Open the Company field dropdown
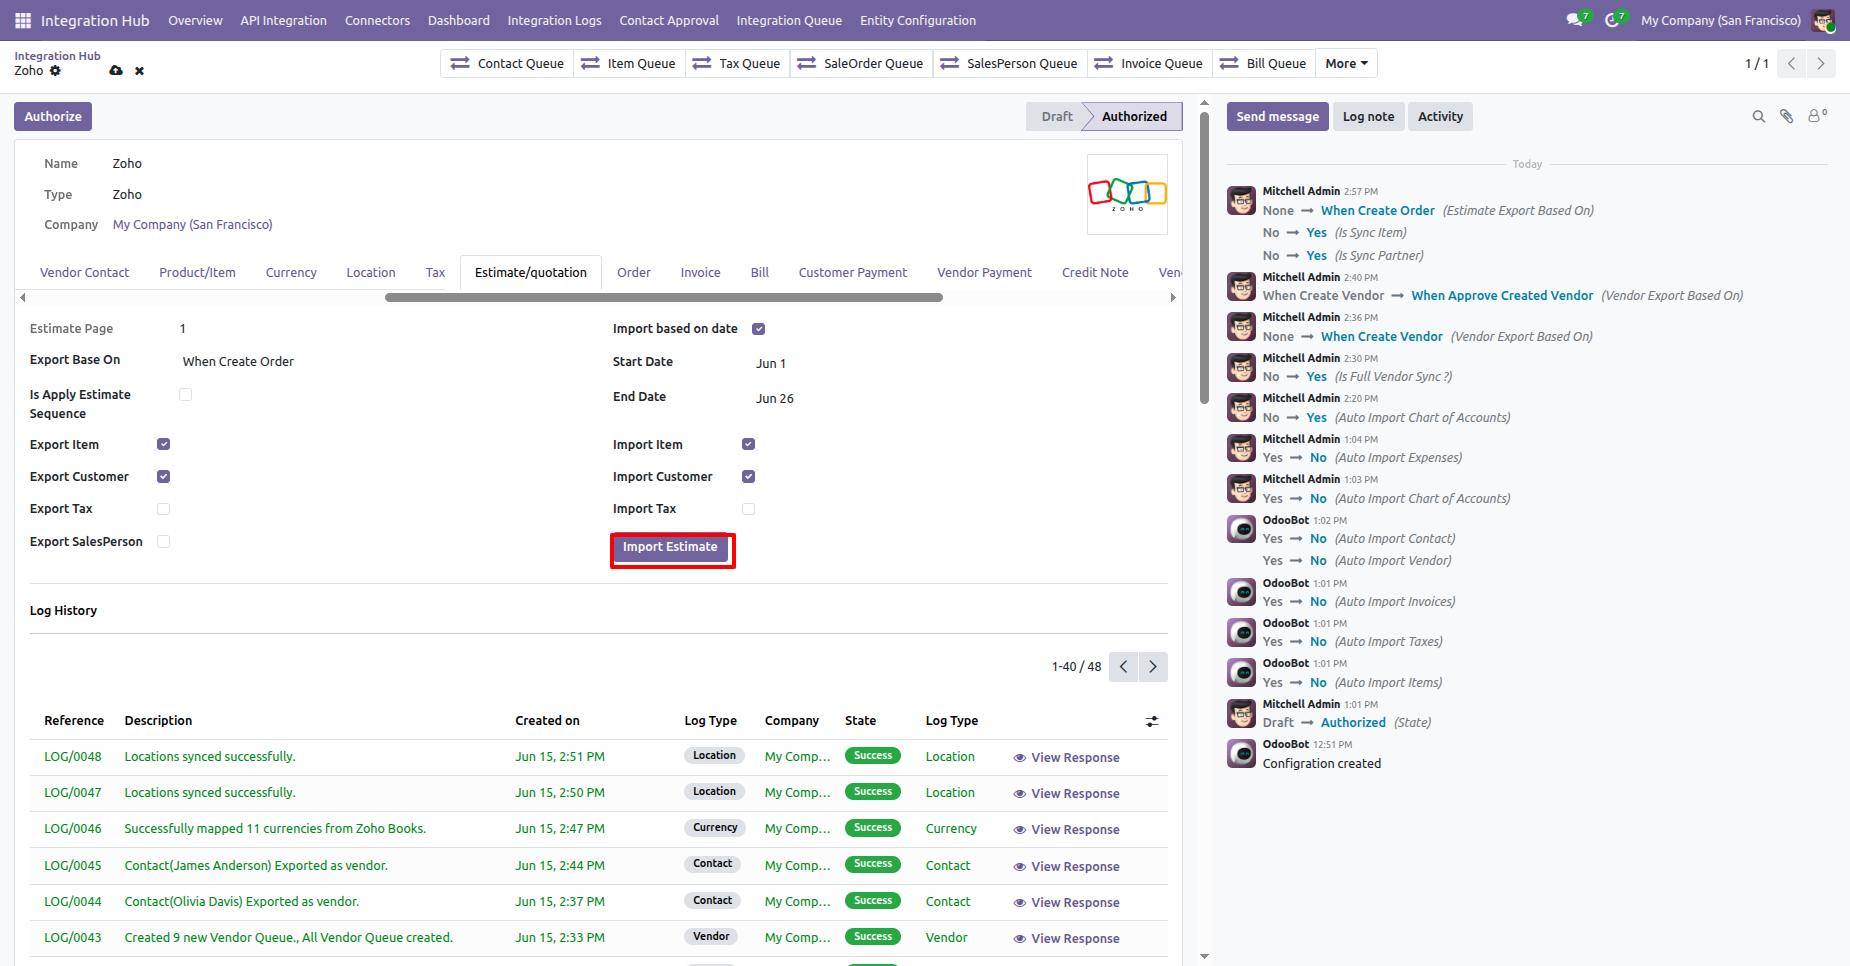Image resolution: width=1850 pixels, height=966 pixels. click(x=193, y=225)
